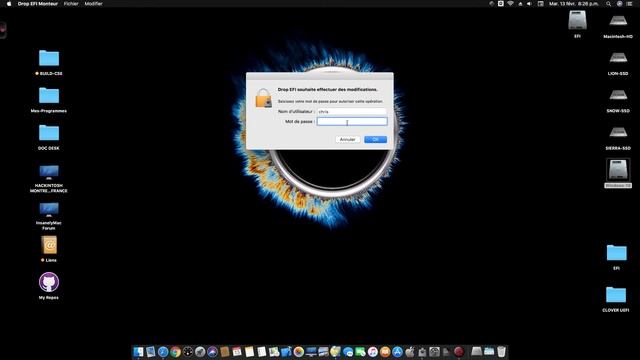Select the BUILD-CSE desktop folder
Image resolution: width=640 pixels, height=360 pixels.
pyautogui.click(x=49, y=58)
